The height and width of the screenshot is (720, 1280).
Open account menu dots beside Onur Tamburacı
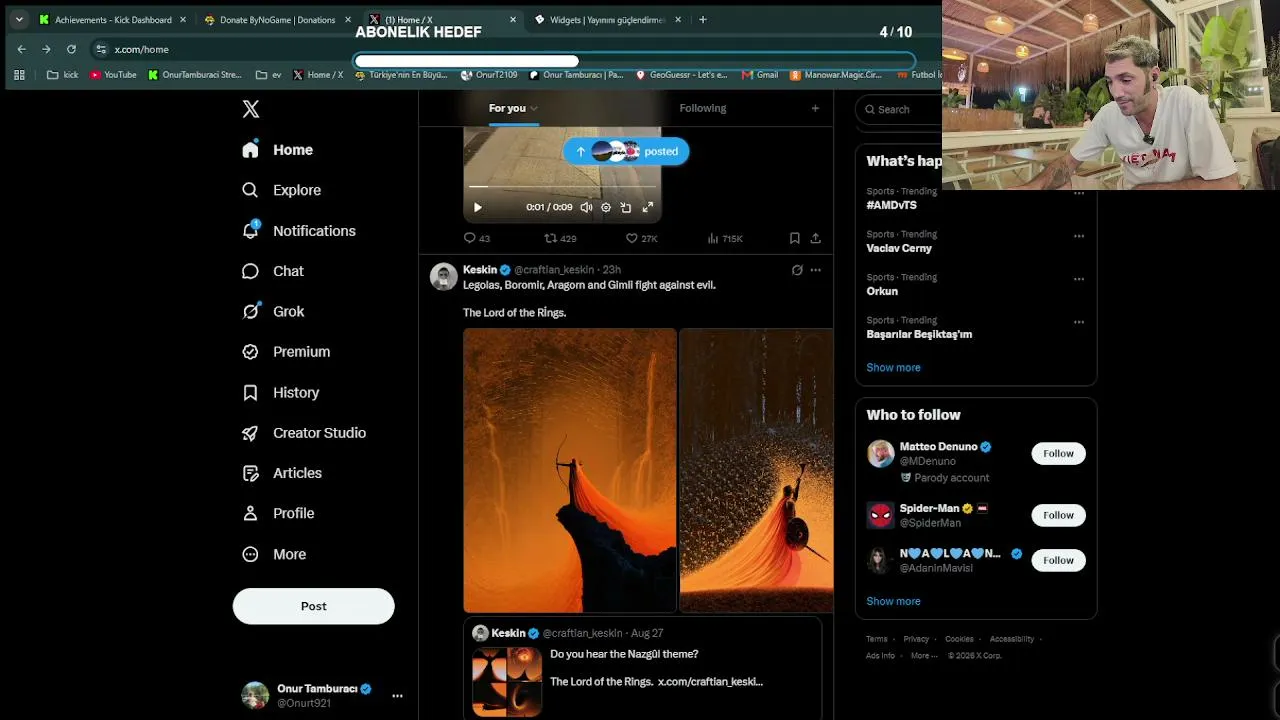(397, 696)
